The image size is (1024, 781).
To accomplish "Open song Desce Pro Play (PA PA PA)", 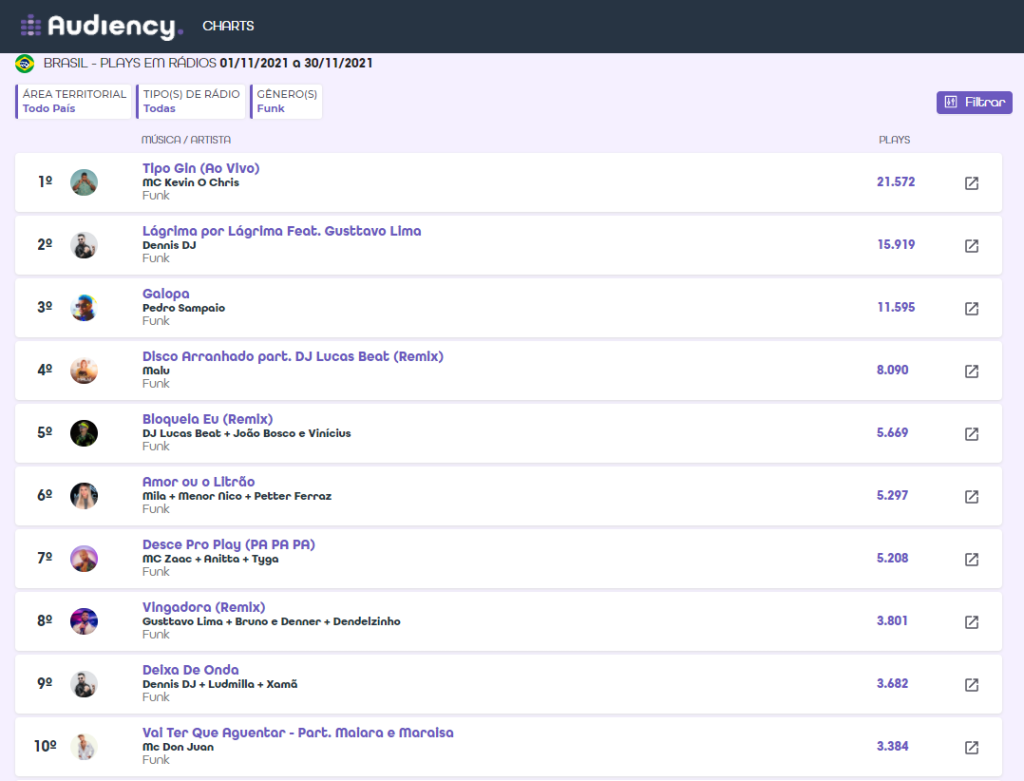I will tap(229, 544).
